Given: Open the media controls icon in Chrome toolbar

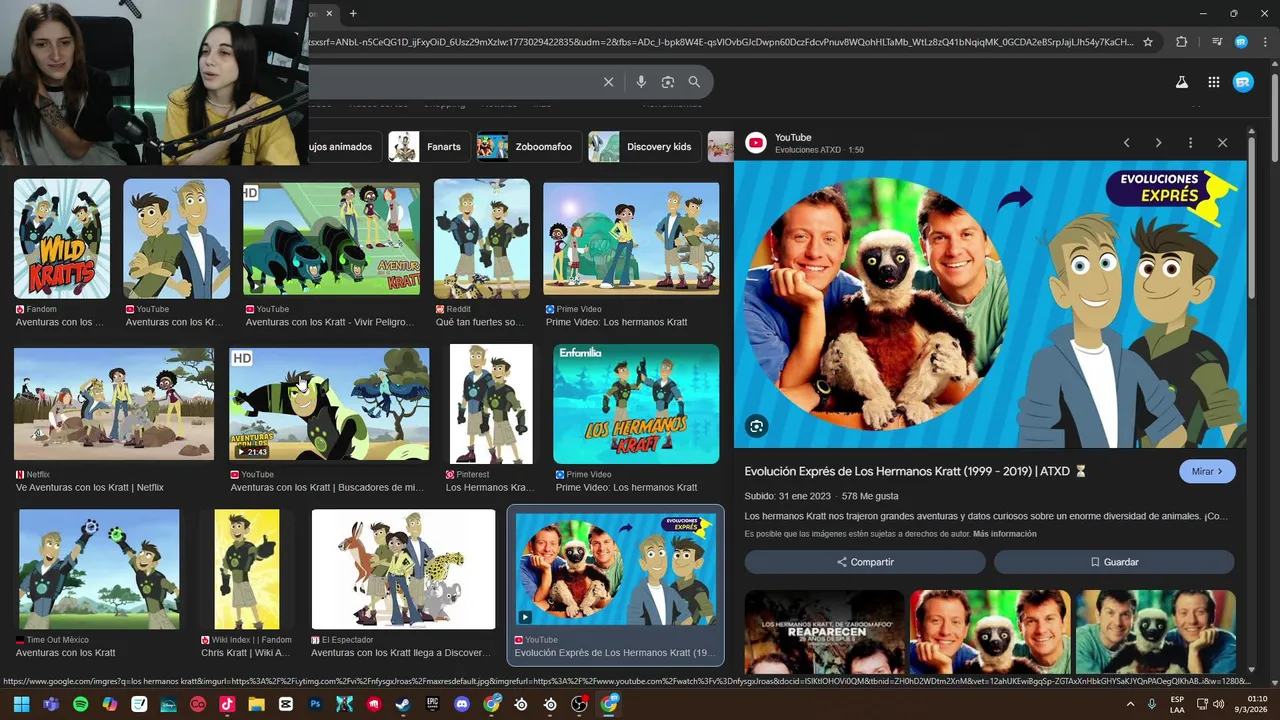Looking at the screenshot, I should [x=1217, y=42].
